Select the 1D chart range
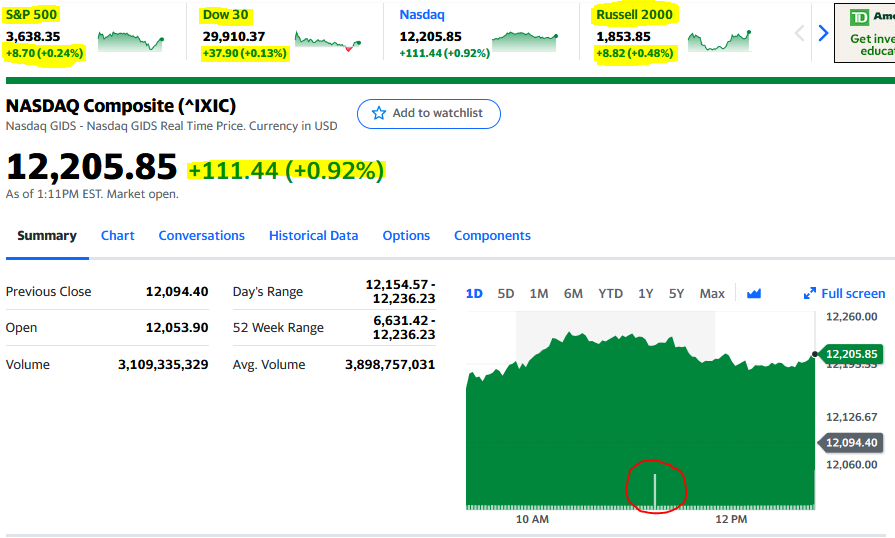The width and height of the screenshot is (895, 538). [x=474, y=293]
